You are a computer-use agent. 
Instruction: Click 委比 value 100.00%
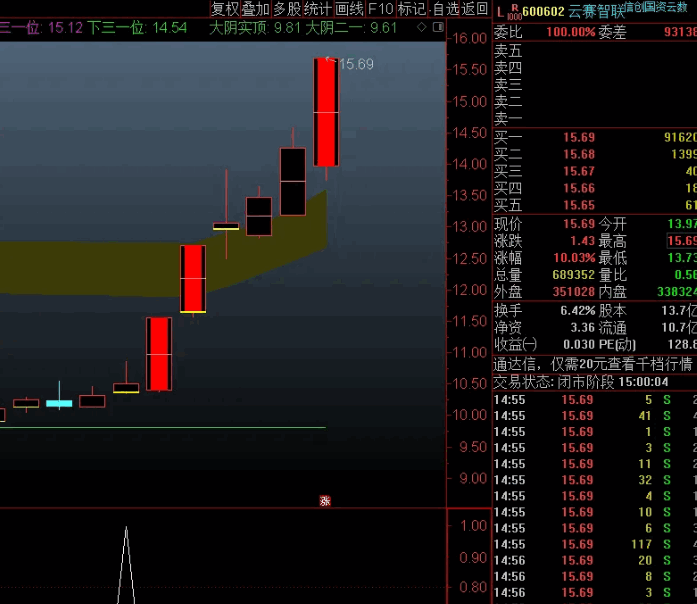click(571, 32)
